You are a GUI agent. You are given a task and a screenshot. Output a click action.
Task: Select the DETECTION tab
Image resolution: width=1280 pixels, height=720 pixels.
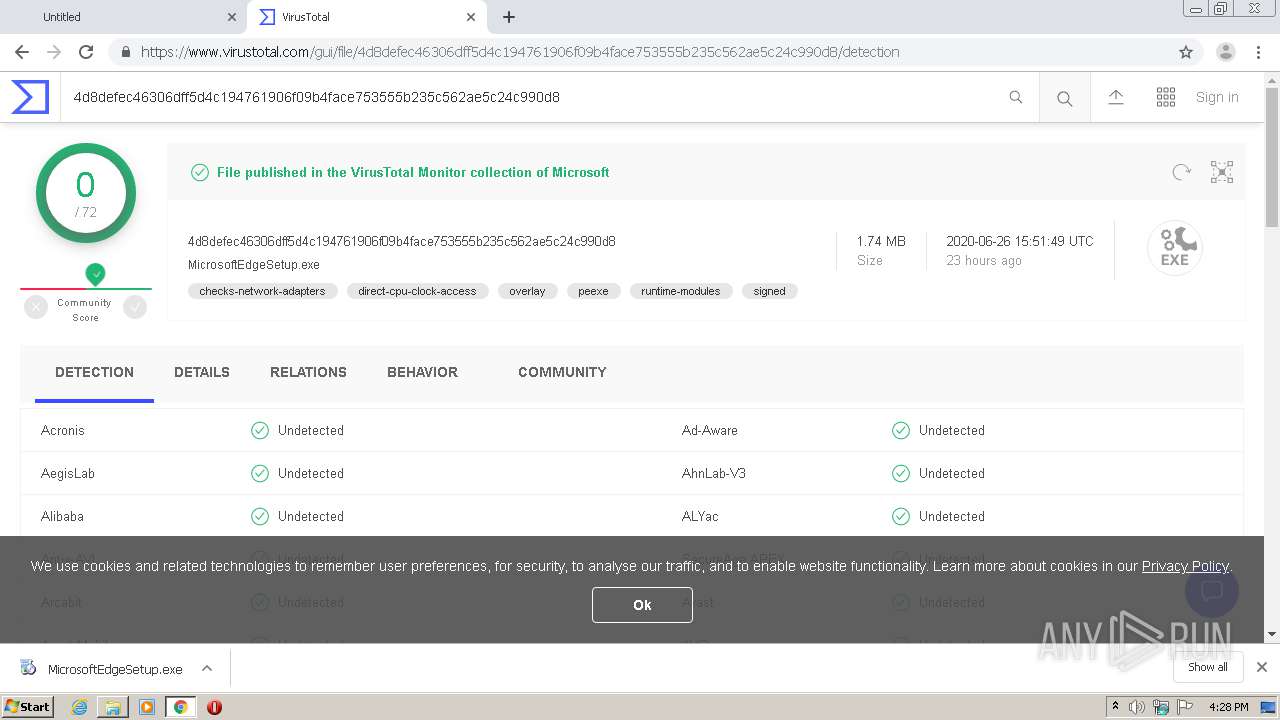(x=94, y=372)
